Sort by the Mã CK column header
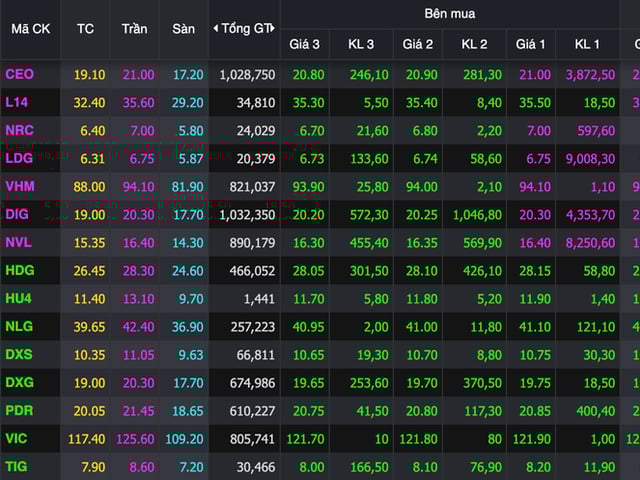The width and height of the screenshot is (640, 480). click(31, 29)
